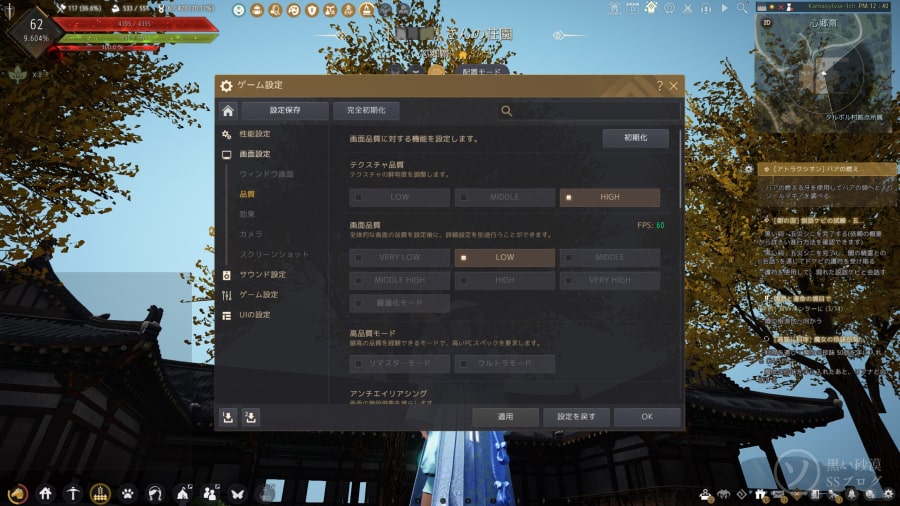Image resolution: width=900 pixels, height=506 pixels.
Task: Select カメラ sub-item in sidebar
Action: [251, 234]
